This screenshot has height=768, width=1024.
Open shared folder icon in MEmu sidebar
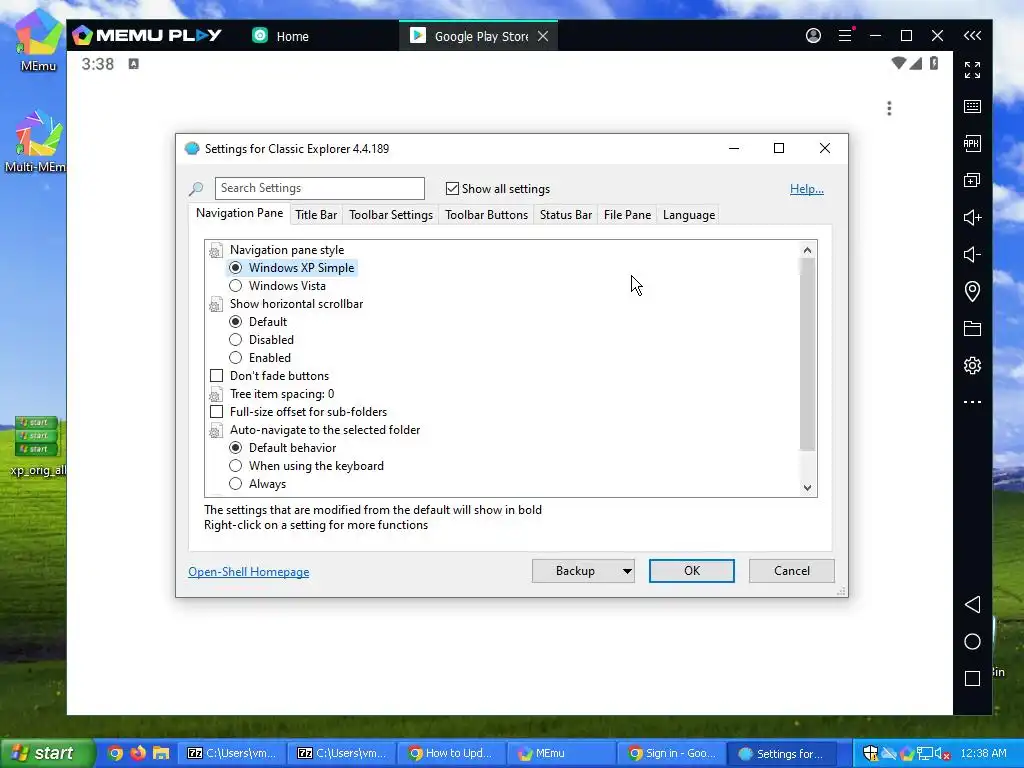(972, 328)
